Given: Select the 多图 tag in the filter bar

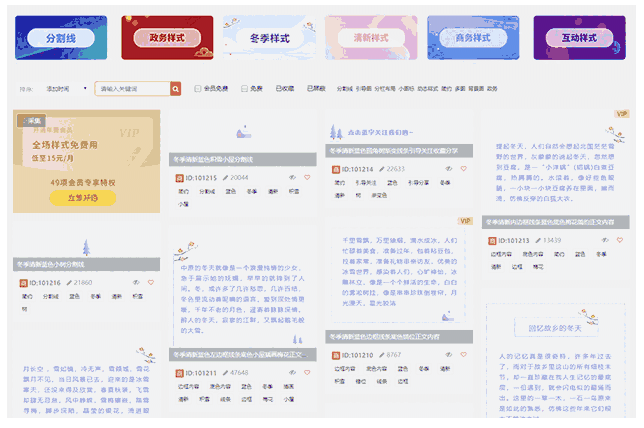Looking at the screenshot, I should (x=460, y=89).
